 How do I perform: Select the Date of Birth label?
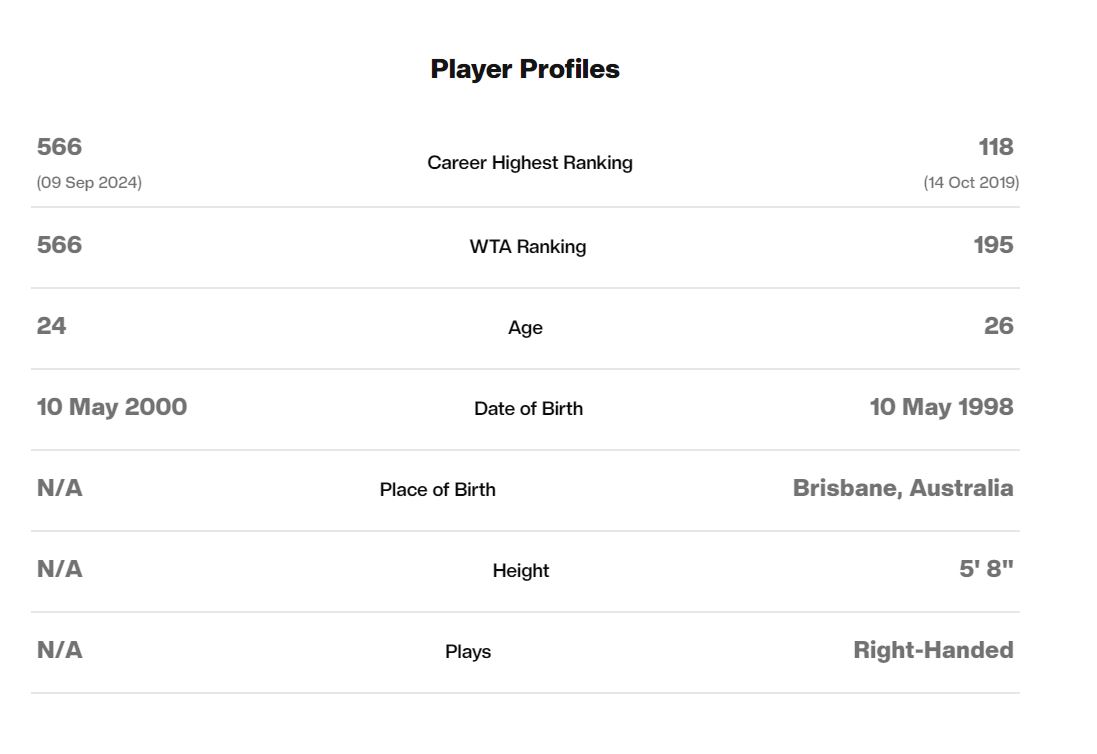pyautogui.click(x=528, y=408)
